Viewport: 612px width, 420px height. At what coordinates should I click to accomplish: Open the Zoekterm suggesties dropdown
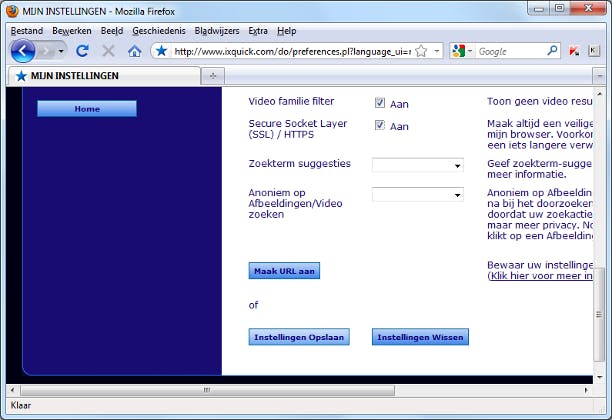tap(418, 165)
